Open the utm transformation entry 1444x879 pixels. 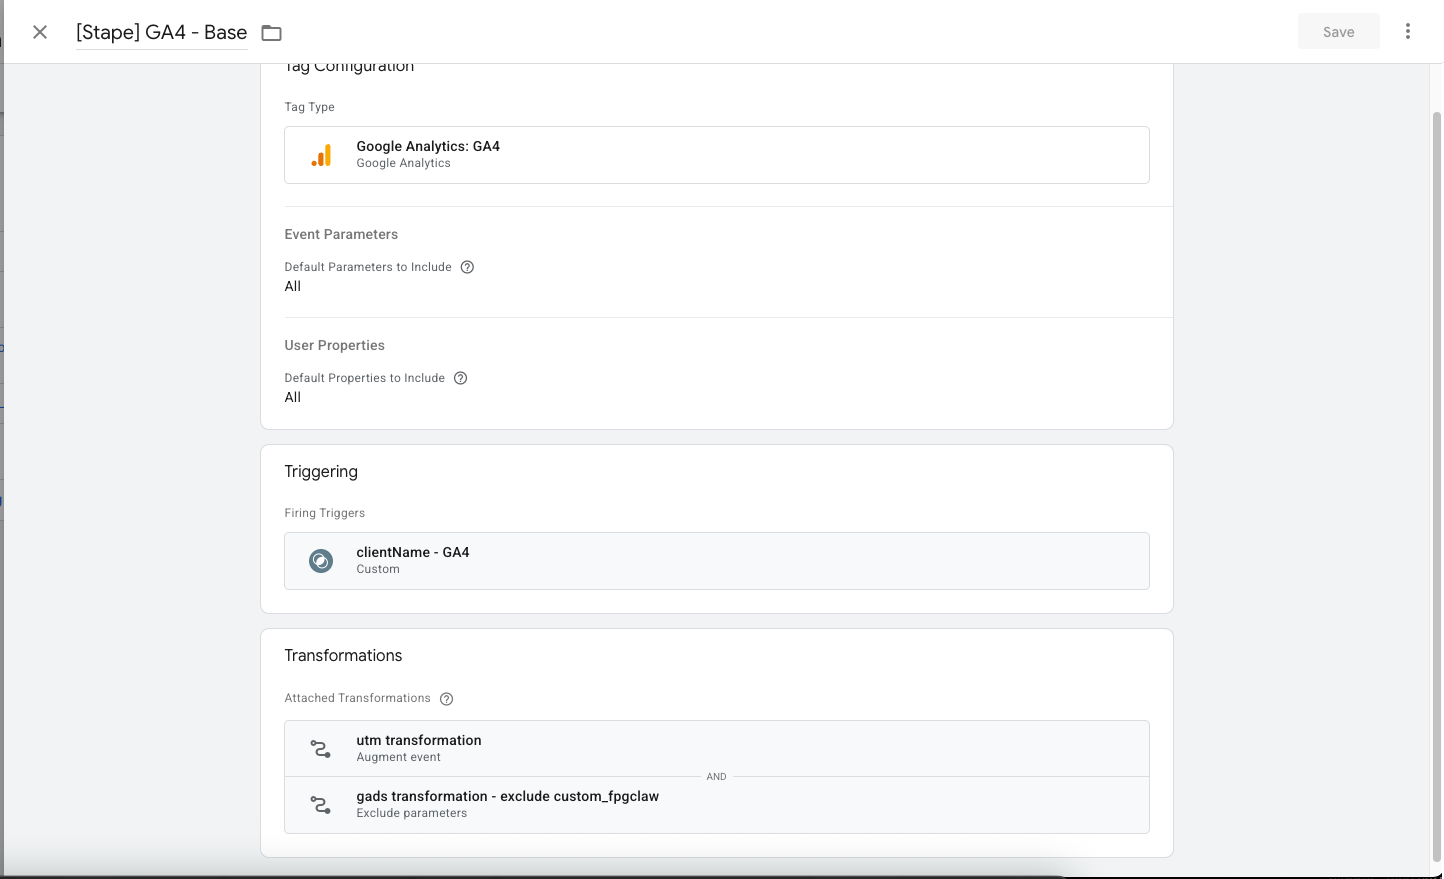tap(716, 748)
